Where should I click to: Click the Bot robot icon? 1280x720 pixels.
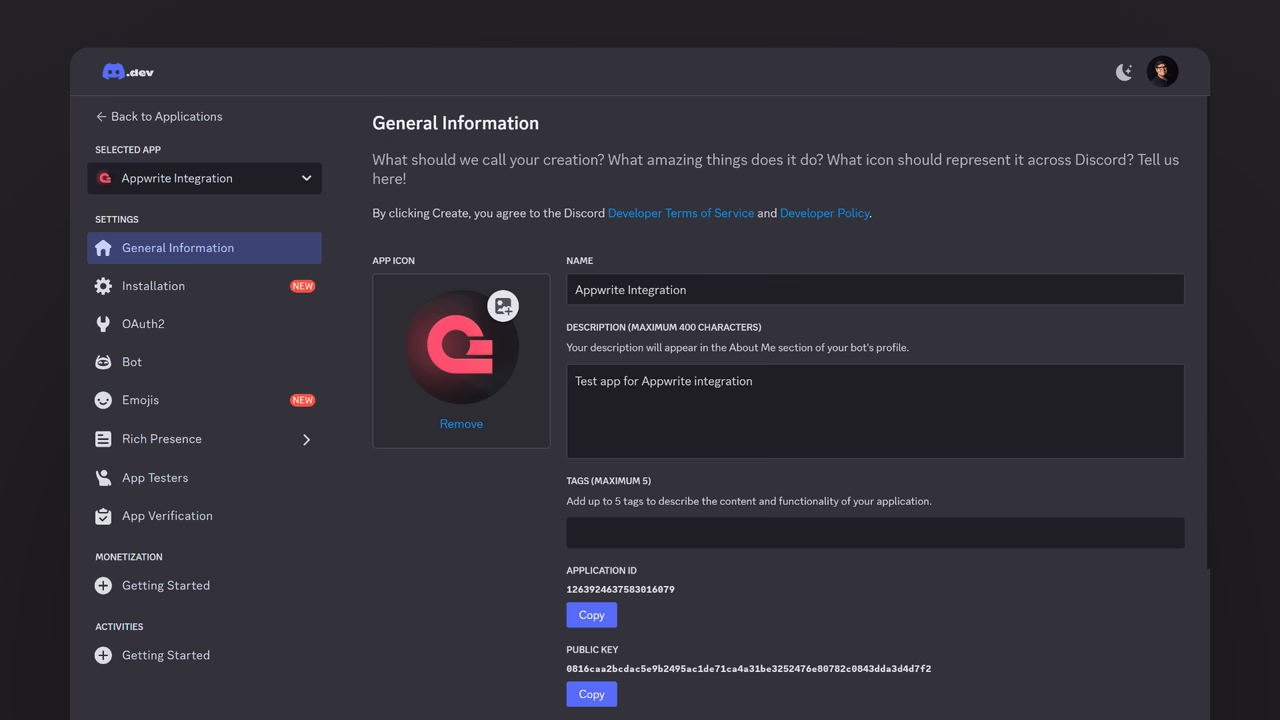tap(103, 362)
